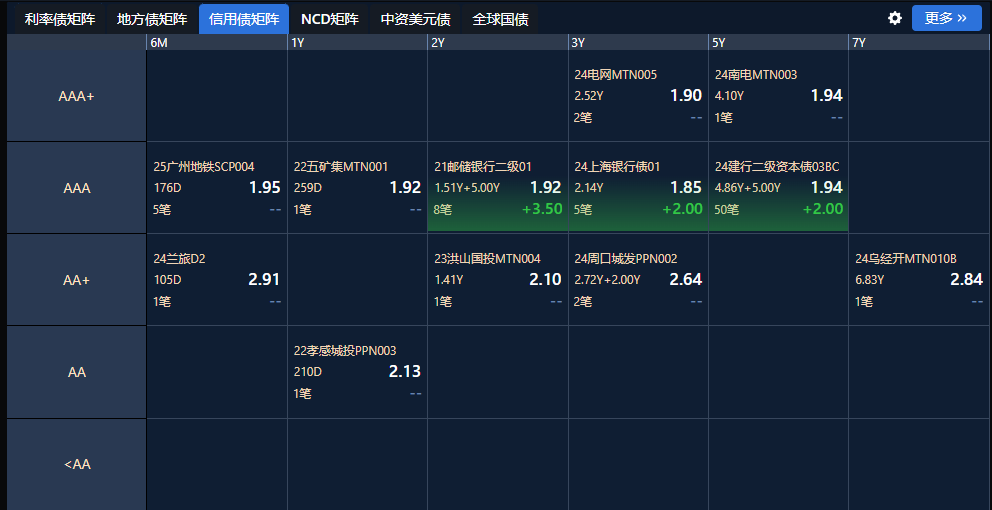Image resolution: width=992 pixels, height=510 pixels.
Task: Select the 信用债矩阵 tab
Action: click(244, 20)
